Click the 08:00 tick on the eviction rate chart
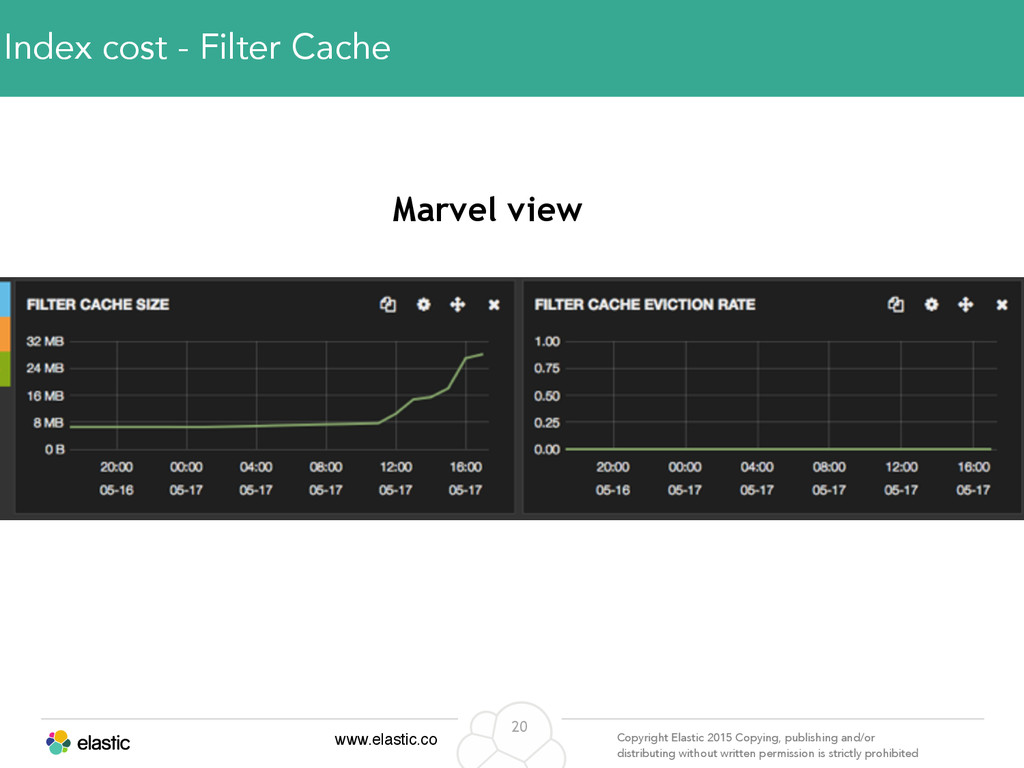Screen dimensions: 1024x768 [x=829, y=467]
